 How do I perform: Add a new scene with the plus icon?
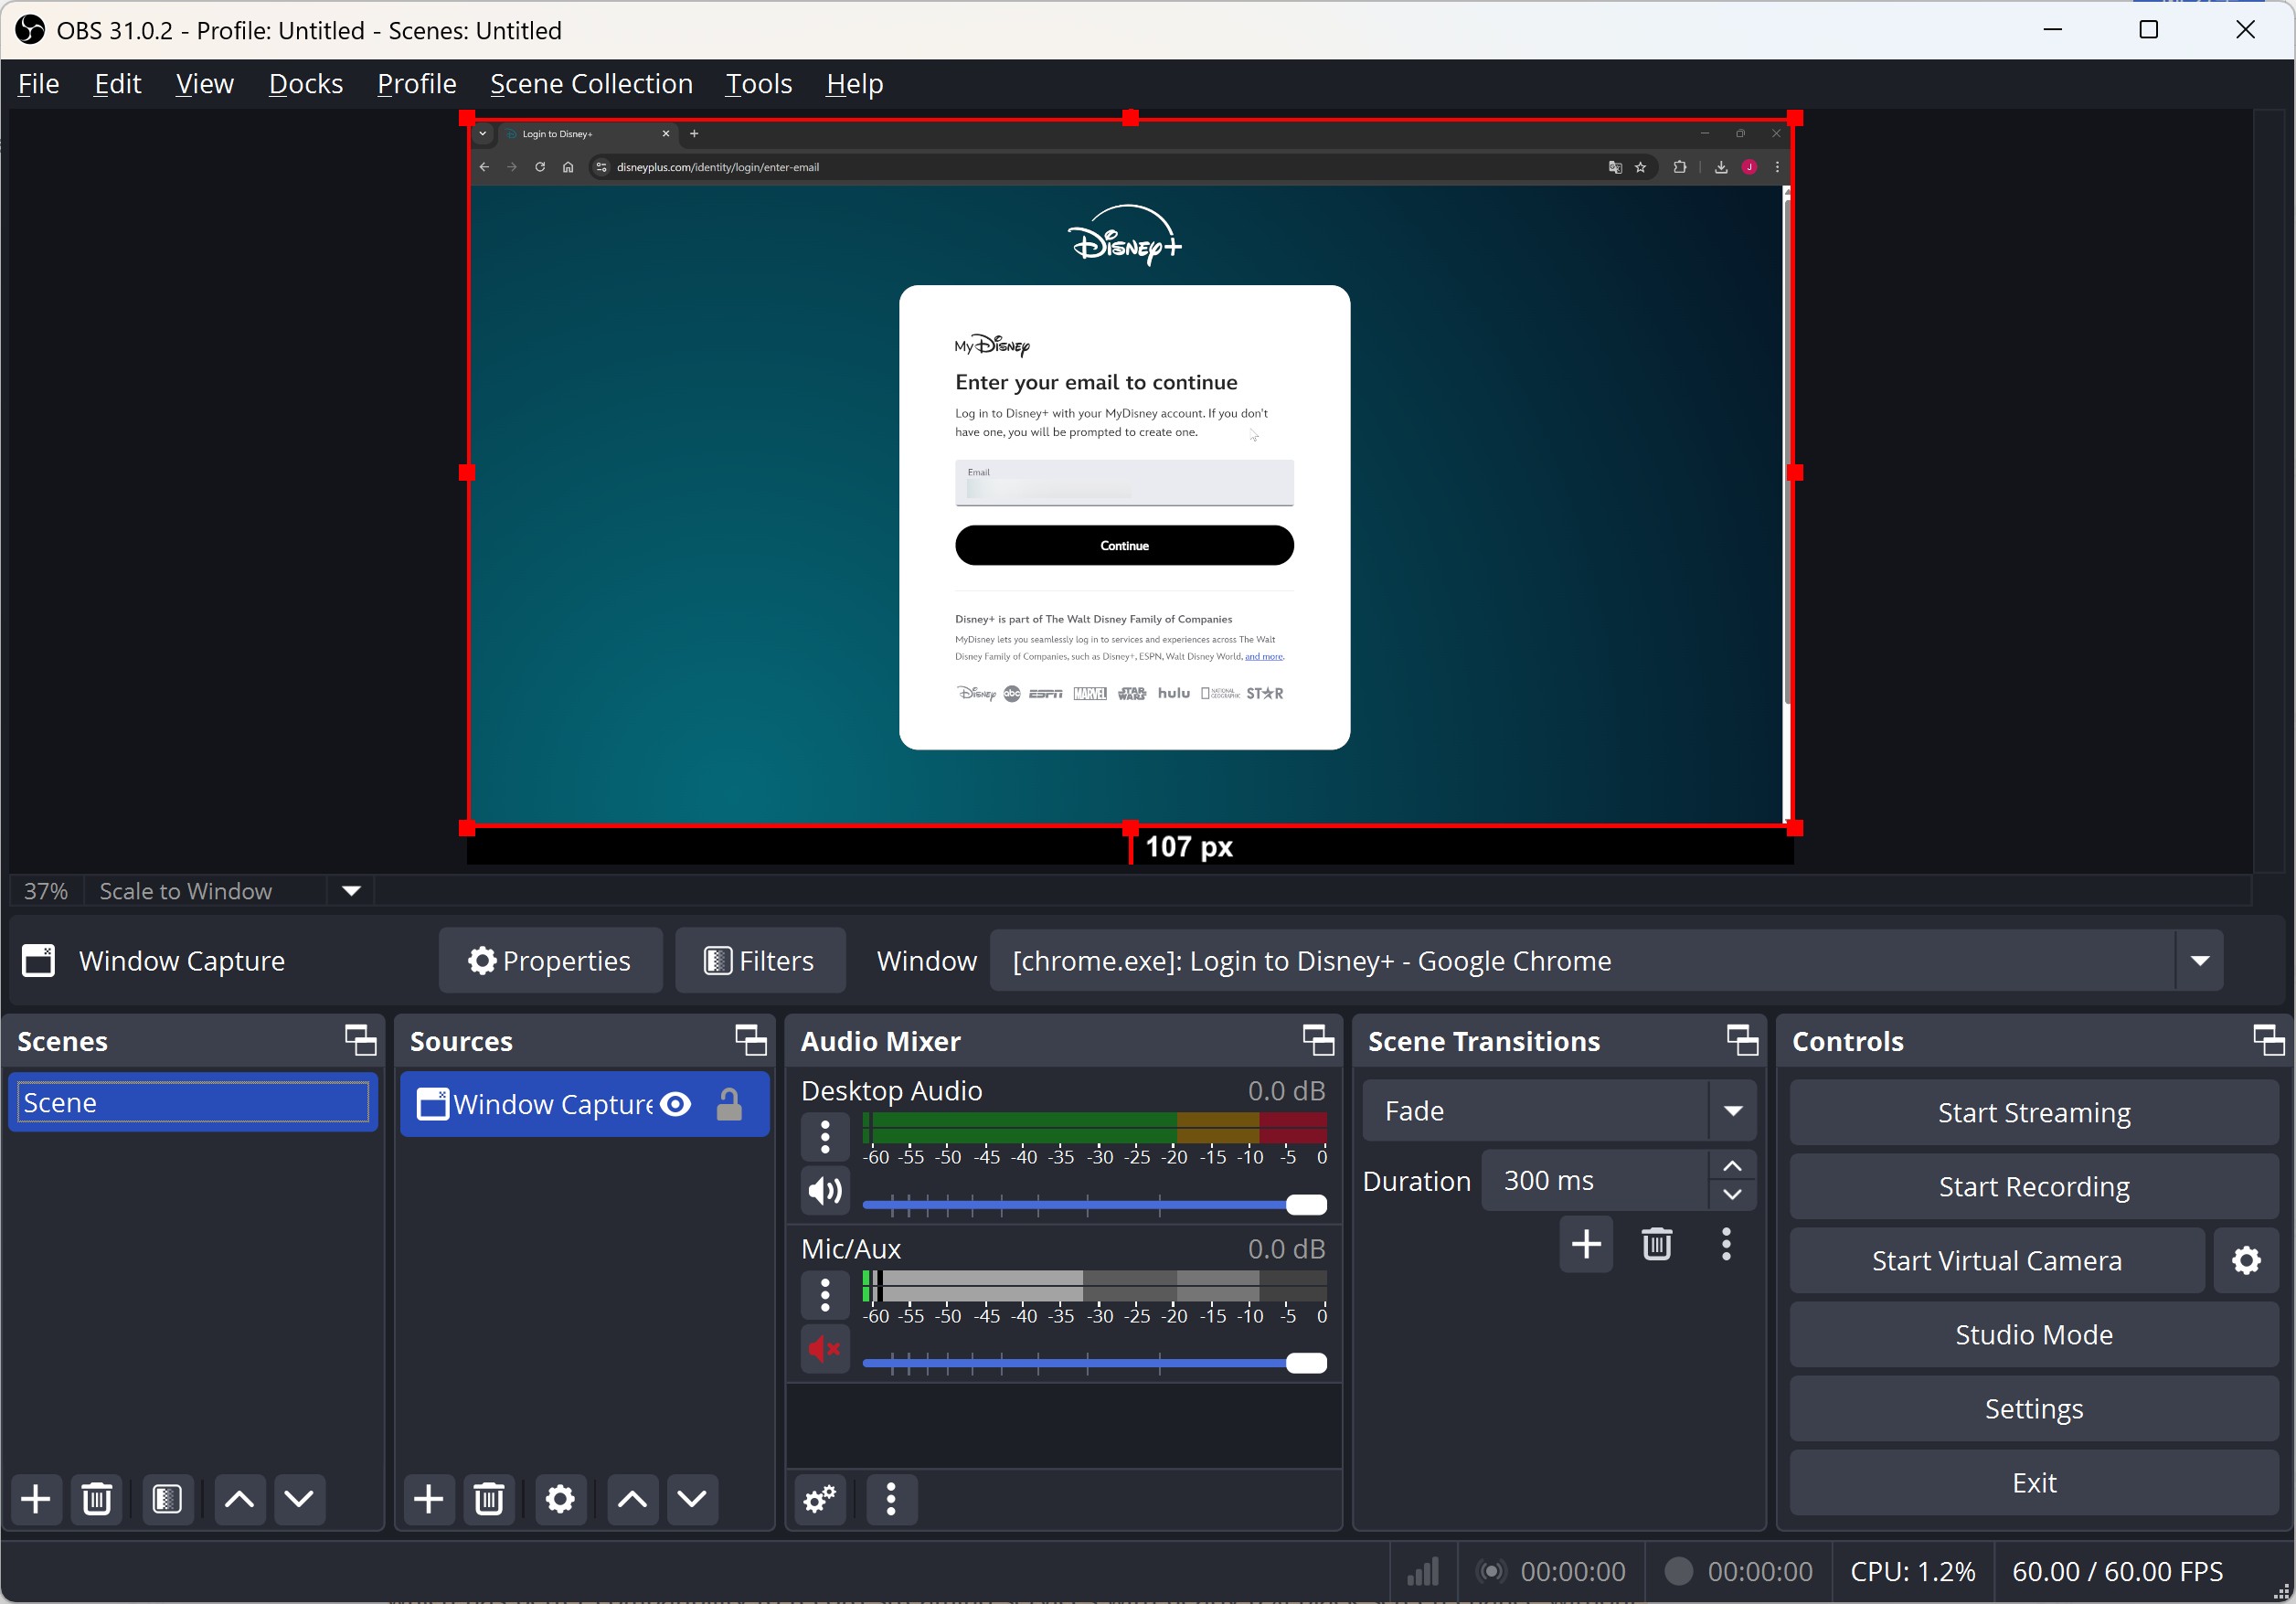tap(36, 1499)
